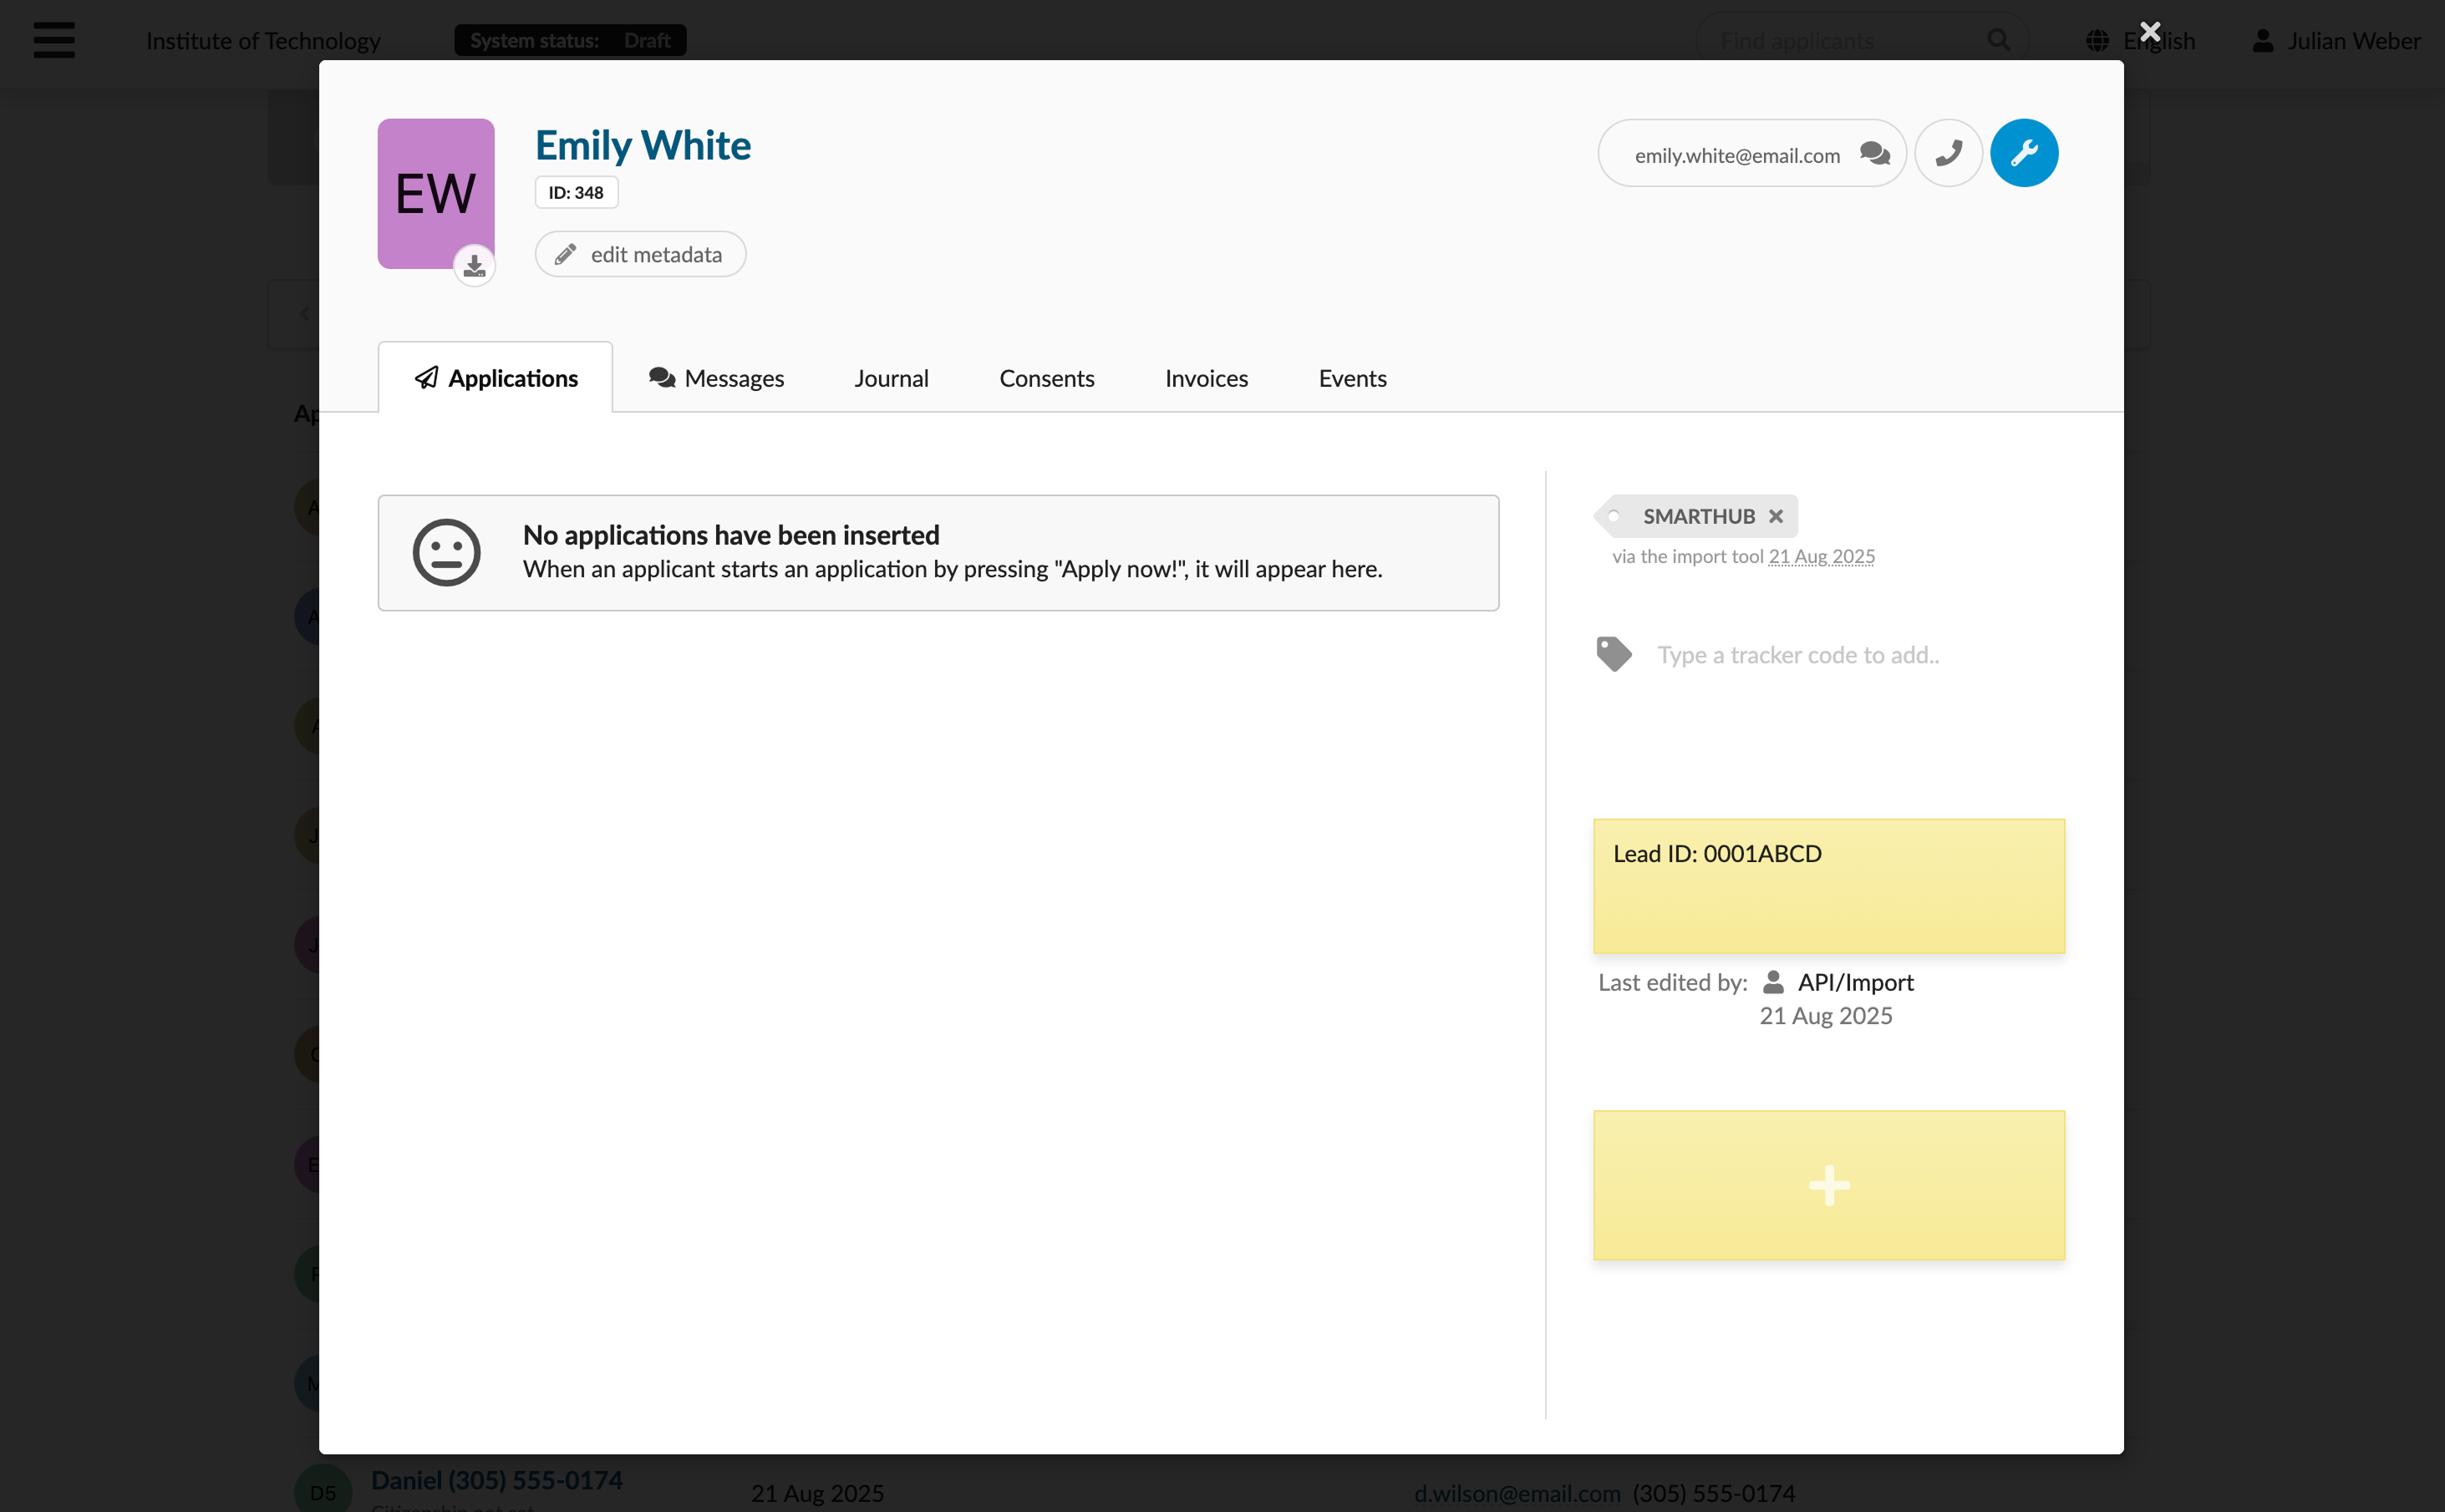This screenshot has width=2445, height=1512.
Task: Switch to the Messages tab
Action: coord(716,378)
